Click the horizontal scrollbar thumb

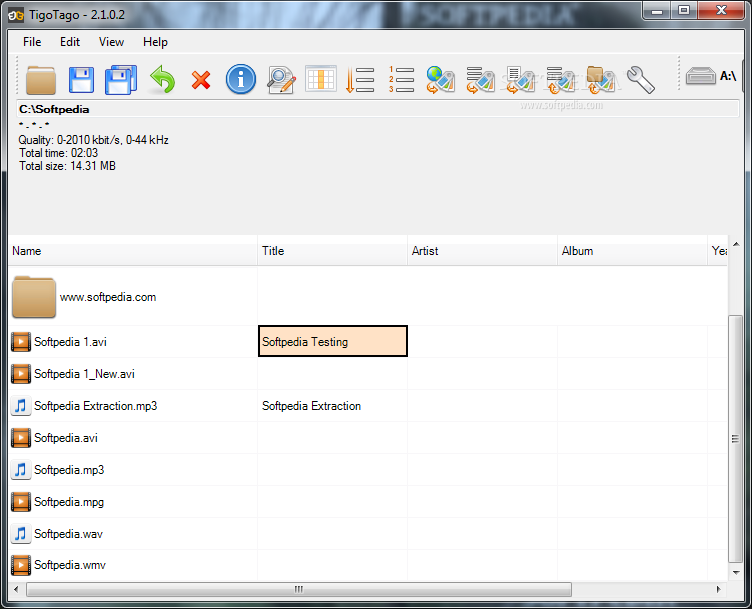(299, 589)
